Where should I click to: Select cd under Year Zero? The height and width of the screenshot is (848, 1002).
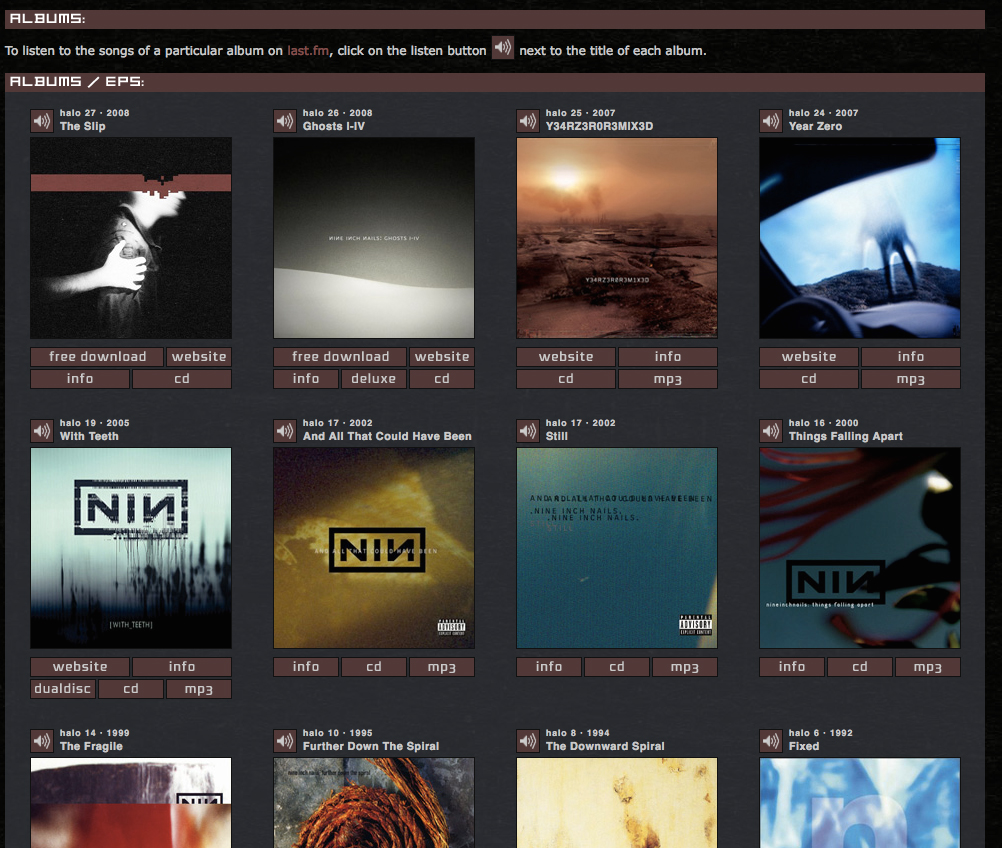[x=808, y=379]
